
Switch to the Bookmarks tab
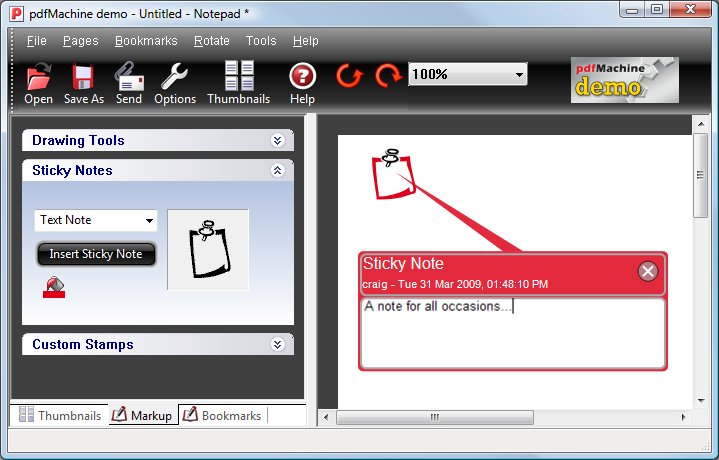point(222,415)
